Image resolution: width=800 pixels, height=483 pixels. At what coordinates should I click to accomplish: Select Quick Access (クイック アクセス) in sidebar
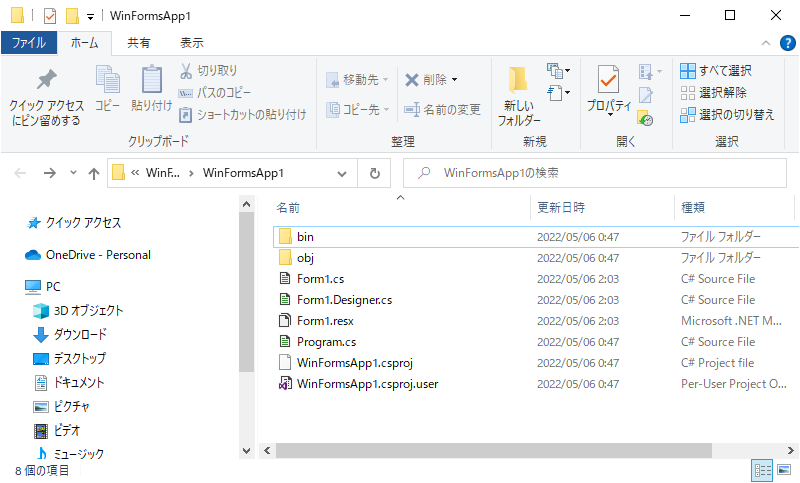74,223
